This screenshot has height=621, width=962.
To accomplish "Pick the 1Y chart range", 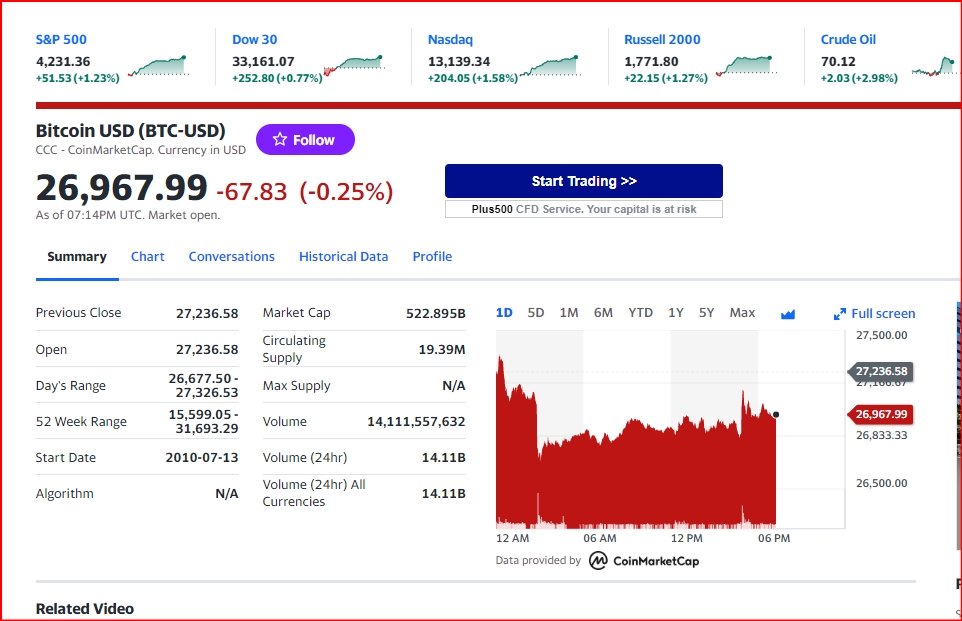I will [x=675, y=313].
